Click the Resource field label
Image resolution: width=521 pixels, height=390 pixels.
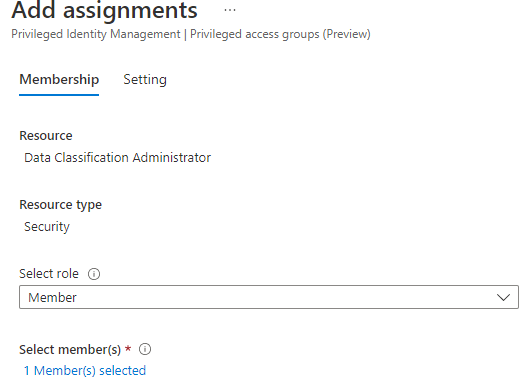click(46, 136)
